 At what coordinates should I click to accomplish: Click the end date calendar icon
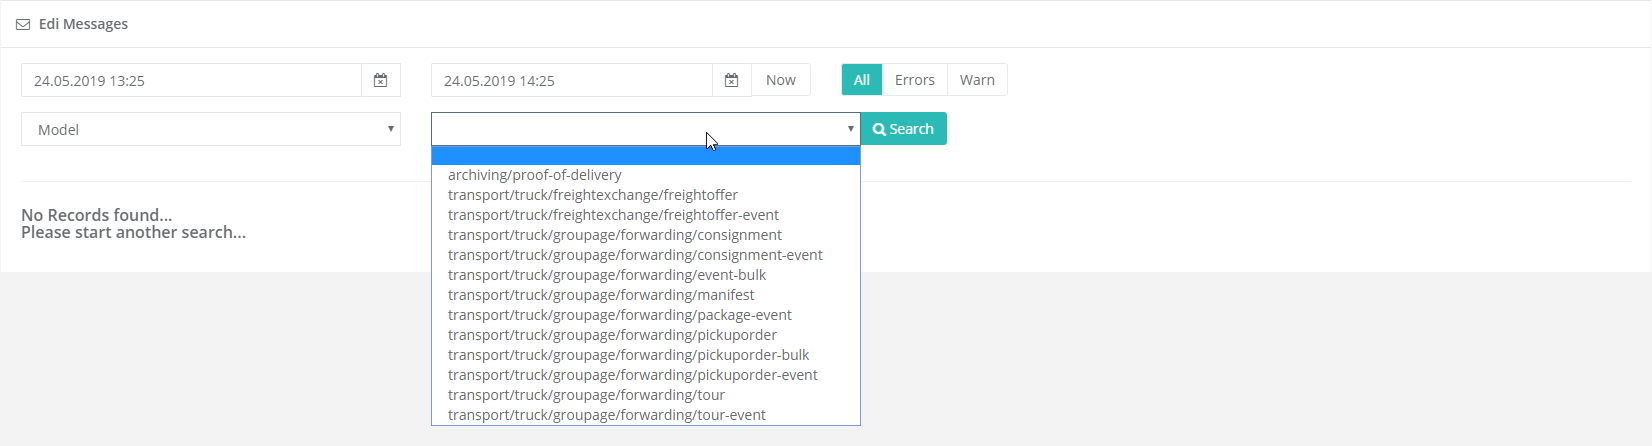tap(731, 80)
